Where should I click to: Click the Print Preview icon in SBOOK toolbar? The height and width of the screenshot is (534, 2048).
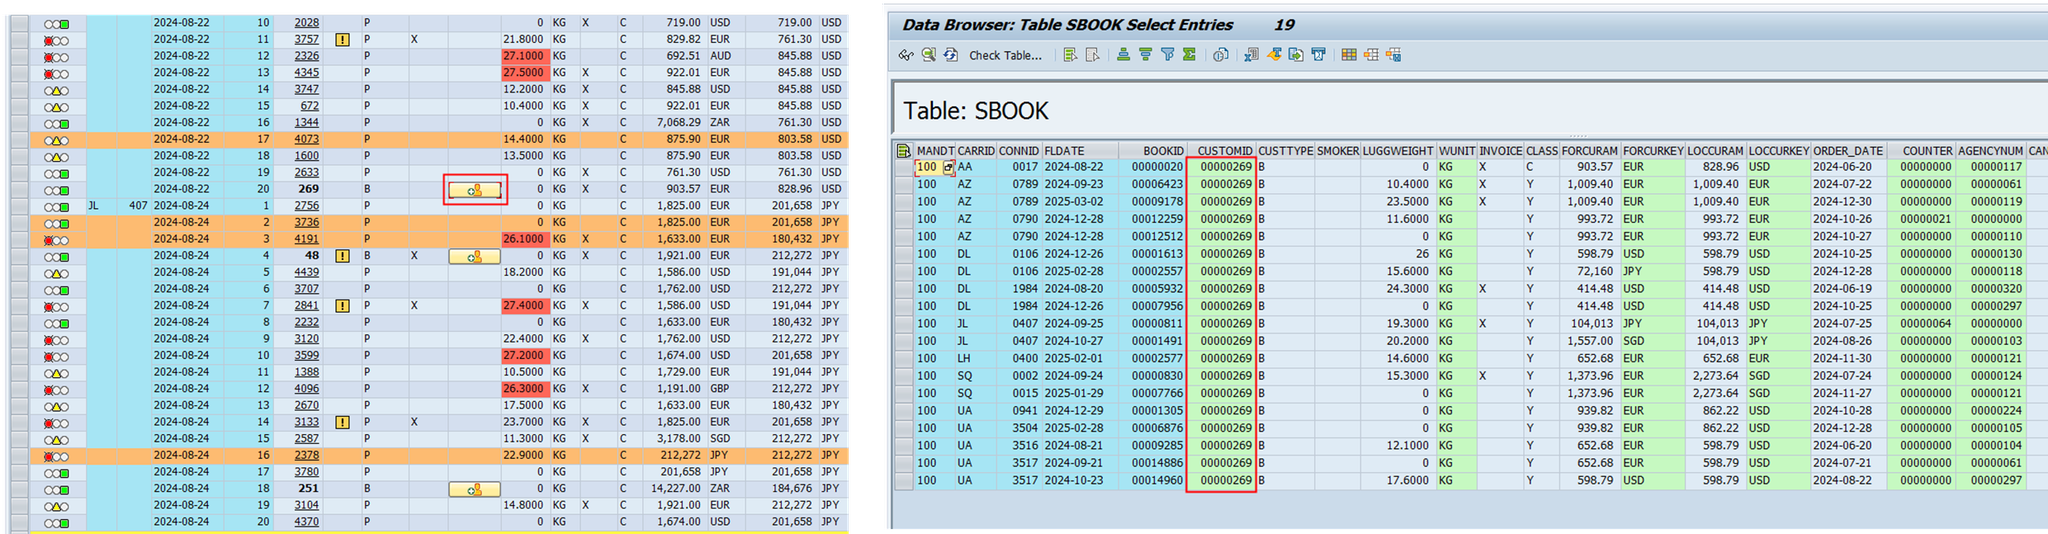(1221, 55)
